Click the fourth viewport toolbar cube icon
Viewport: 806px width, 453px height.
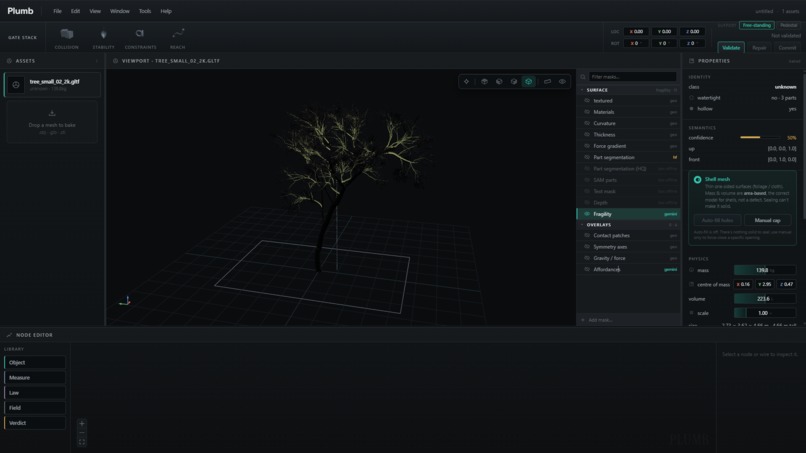point(514,81)
